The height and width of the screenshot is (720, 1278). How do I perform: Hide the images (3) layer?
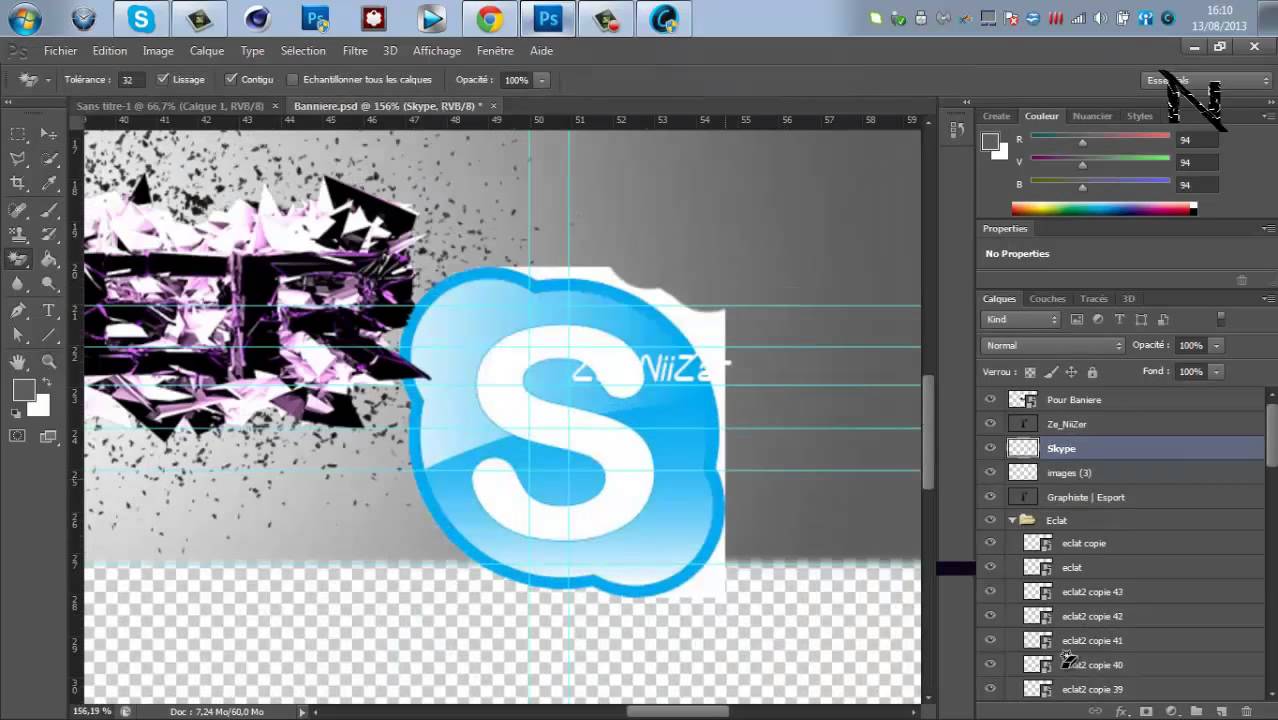pos(990,472)
